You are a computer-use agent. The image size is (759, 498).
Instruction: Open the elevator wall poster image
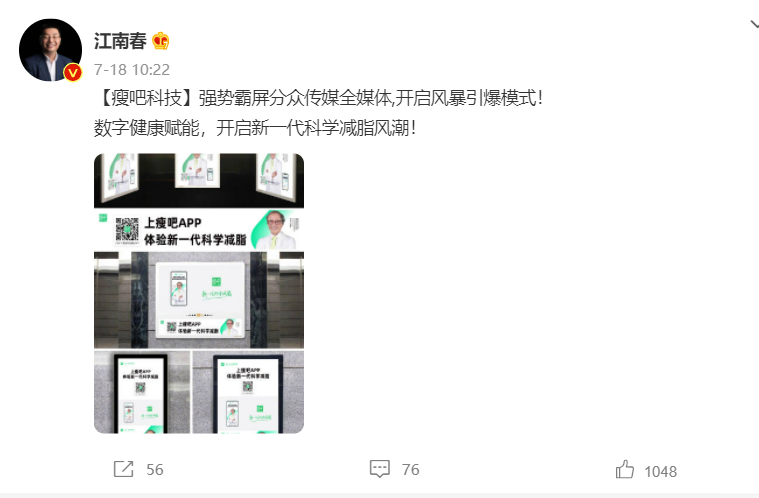tap(199, 300)
